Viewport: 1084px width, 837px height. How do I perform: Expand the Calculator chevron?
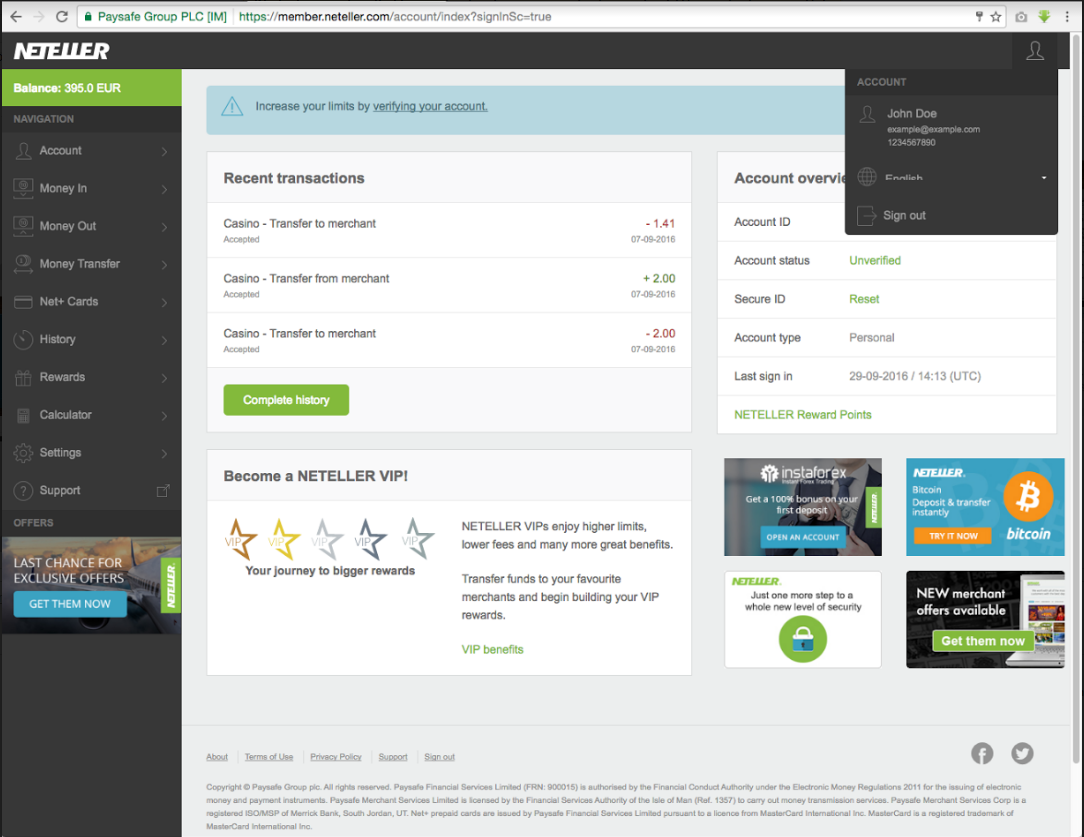pyautogui.click(x=165, y=415)
